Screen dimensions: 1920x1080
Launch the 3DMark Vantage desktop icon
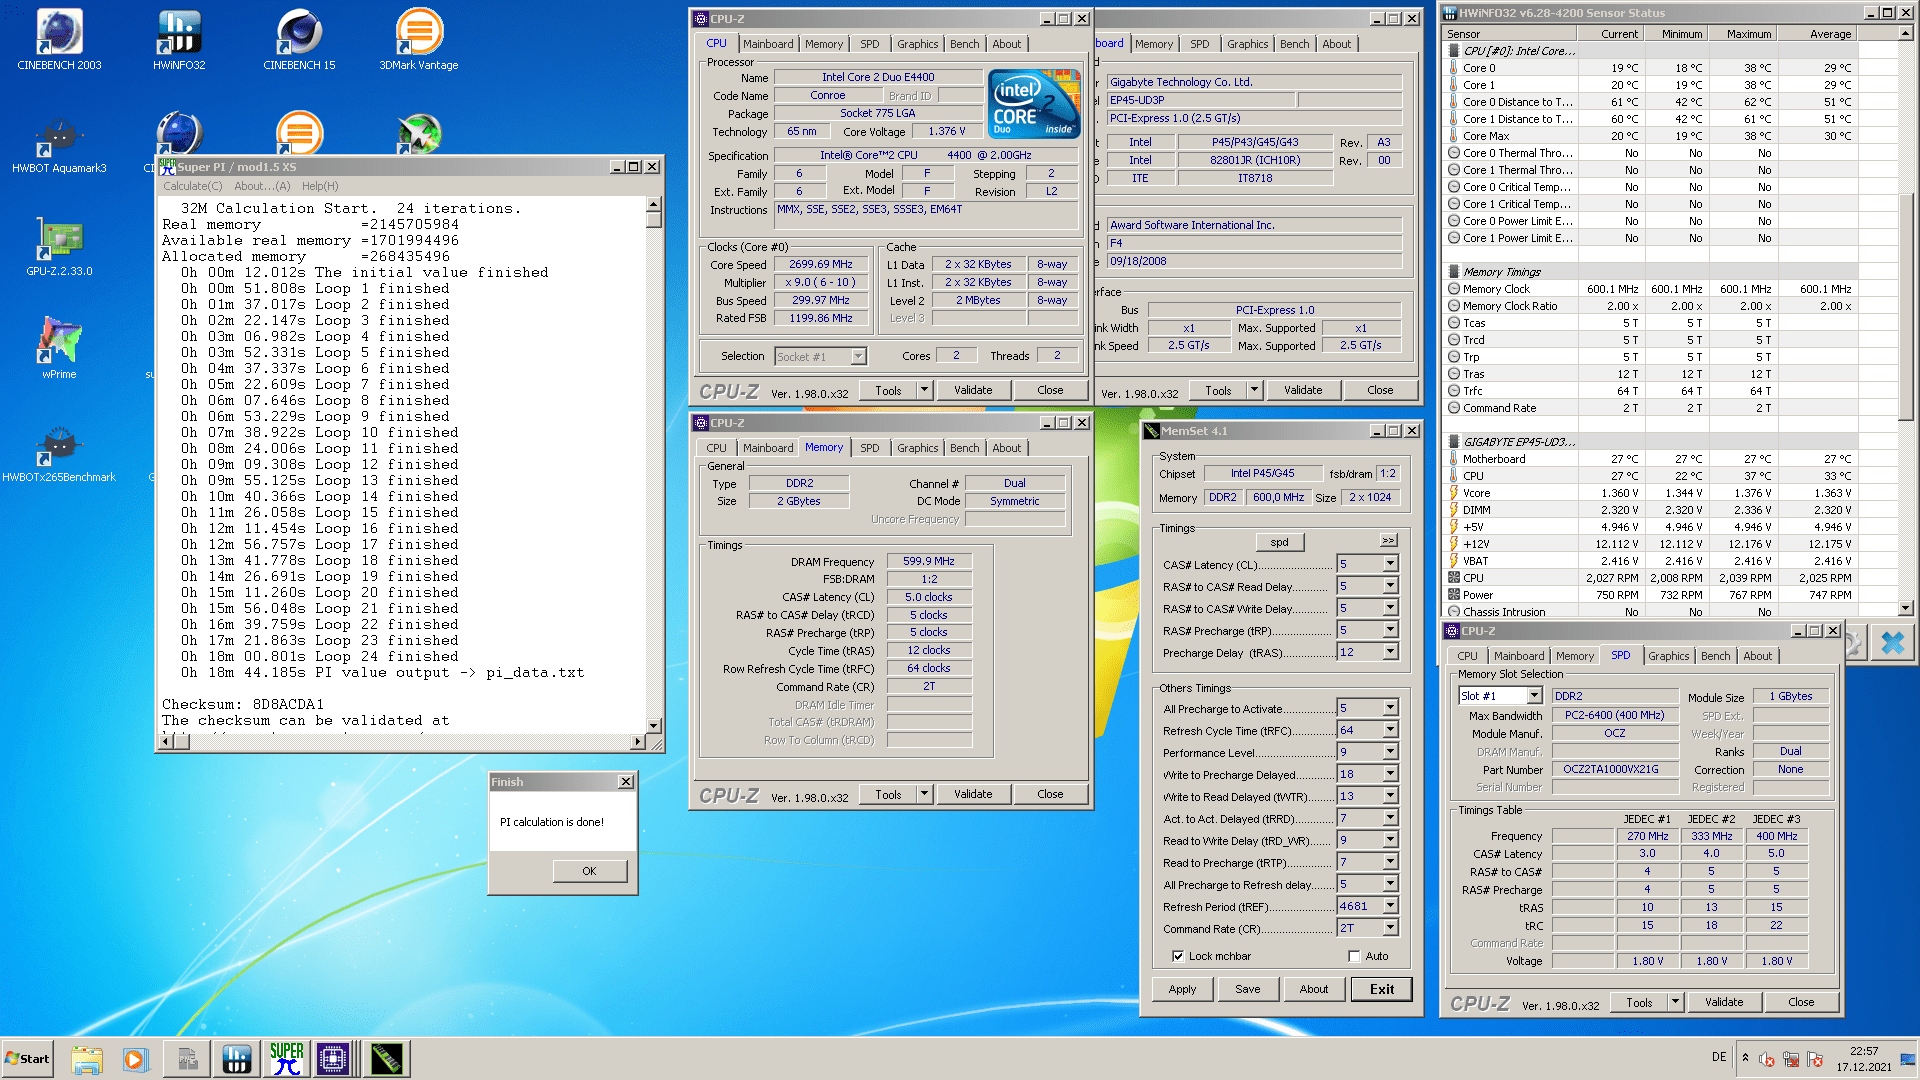point(419,40)
